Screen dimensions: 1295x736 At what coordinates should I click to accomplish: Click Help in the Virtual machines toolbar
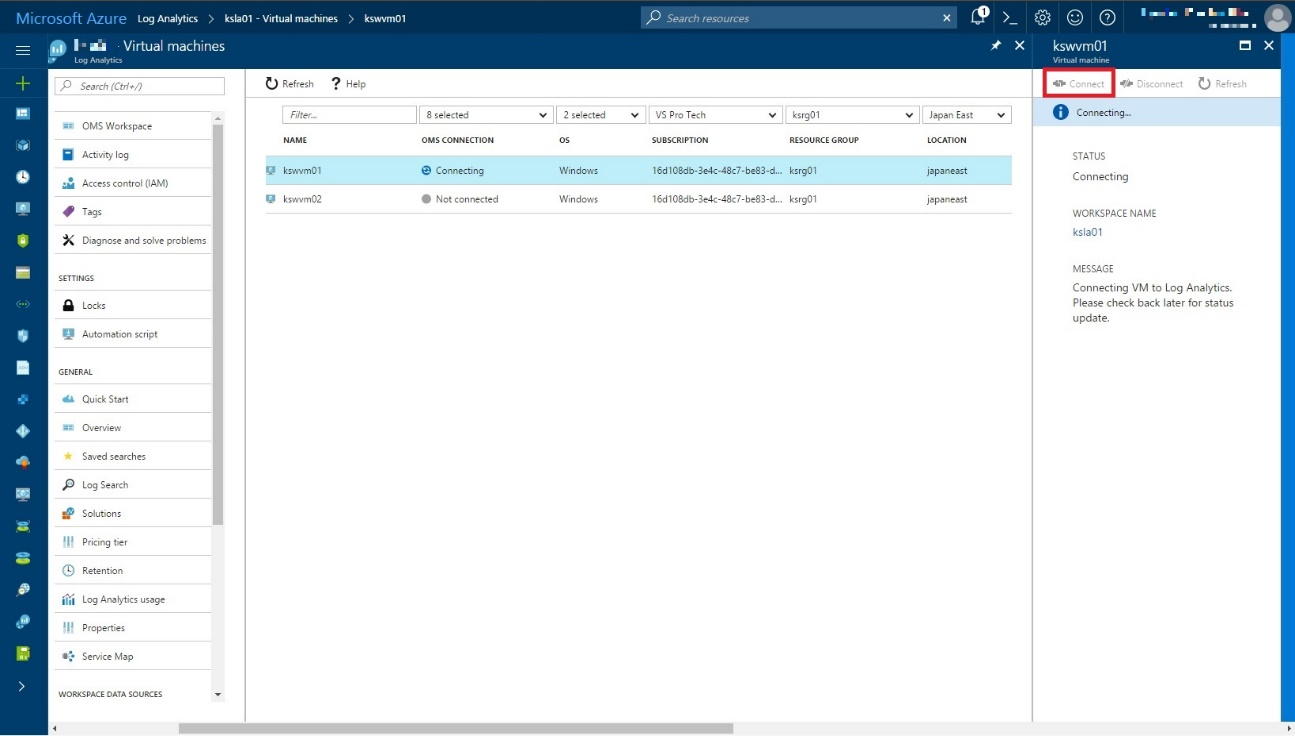[x=348, y=84]
